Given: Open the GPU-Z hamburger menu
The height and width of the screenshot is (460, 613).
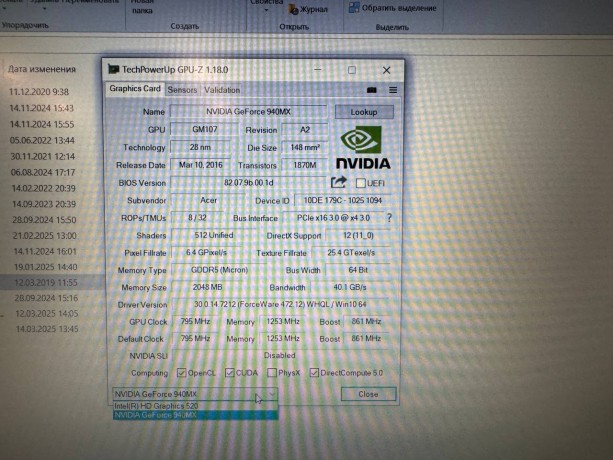Looking at the screenshot, I should (x=393, y=90).
